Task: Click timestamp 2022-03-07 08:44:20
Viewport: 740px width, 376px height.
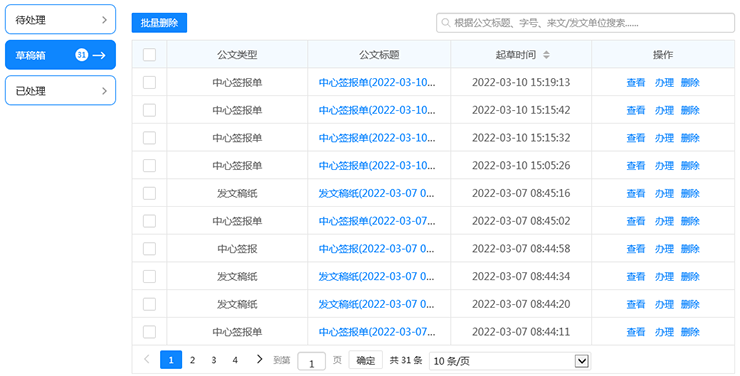Action: [521, 304]
